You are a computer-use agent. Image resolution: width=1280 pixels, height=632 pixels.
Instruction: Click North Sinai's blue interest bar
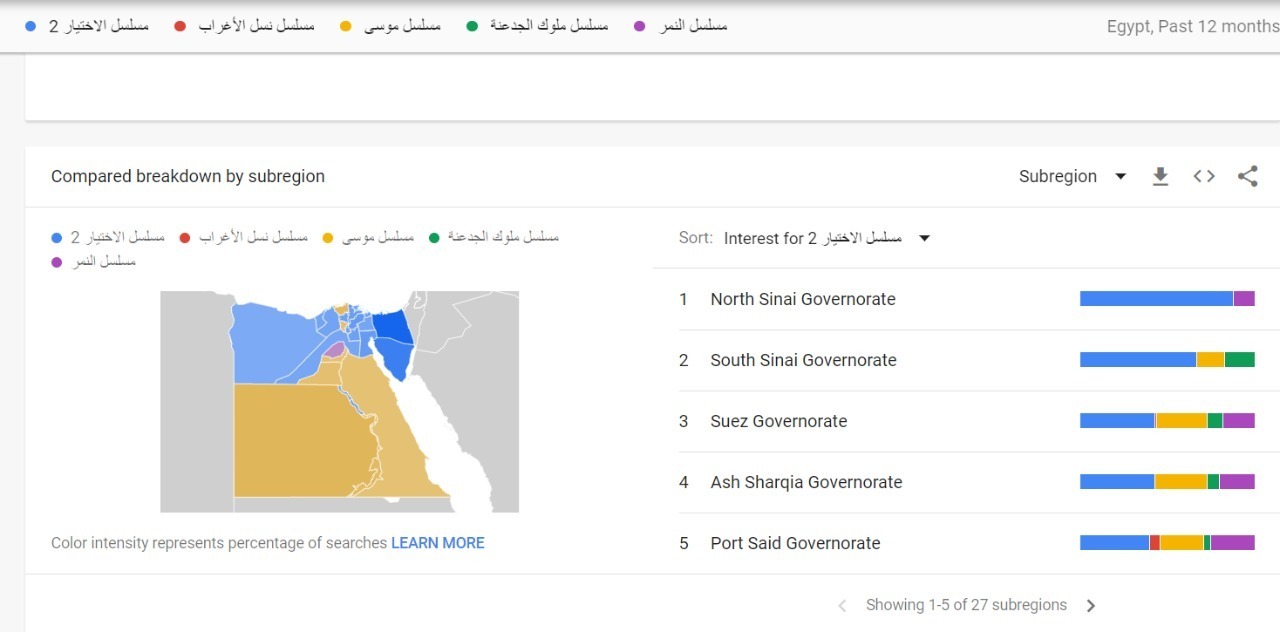pyautogui.click(x=1155, y=299)
